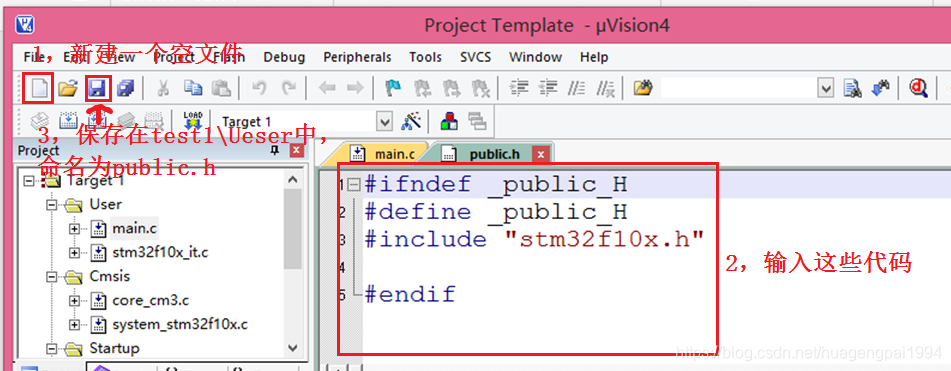Undo the last edit
The height and width of the screenshot is (371, 951).
259,89
